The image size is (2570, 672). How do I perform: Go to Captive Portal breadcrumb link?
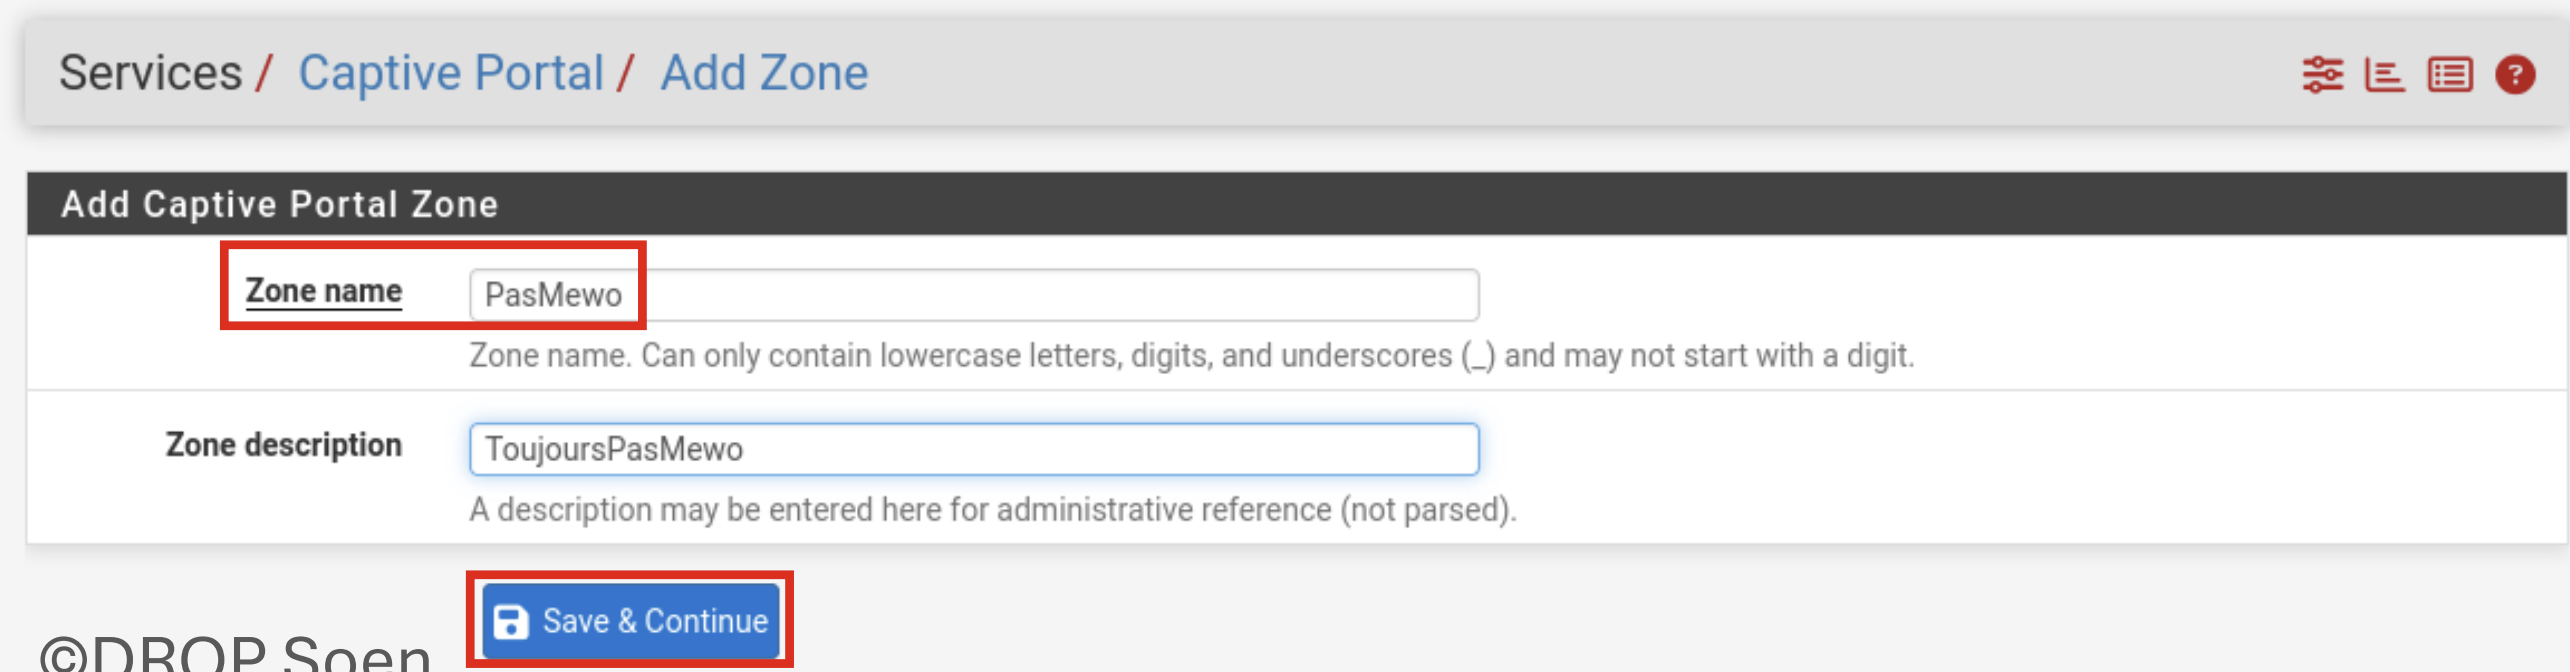[451, 73]
